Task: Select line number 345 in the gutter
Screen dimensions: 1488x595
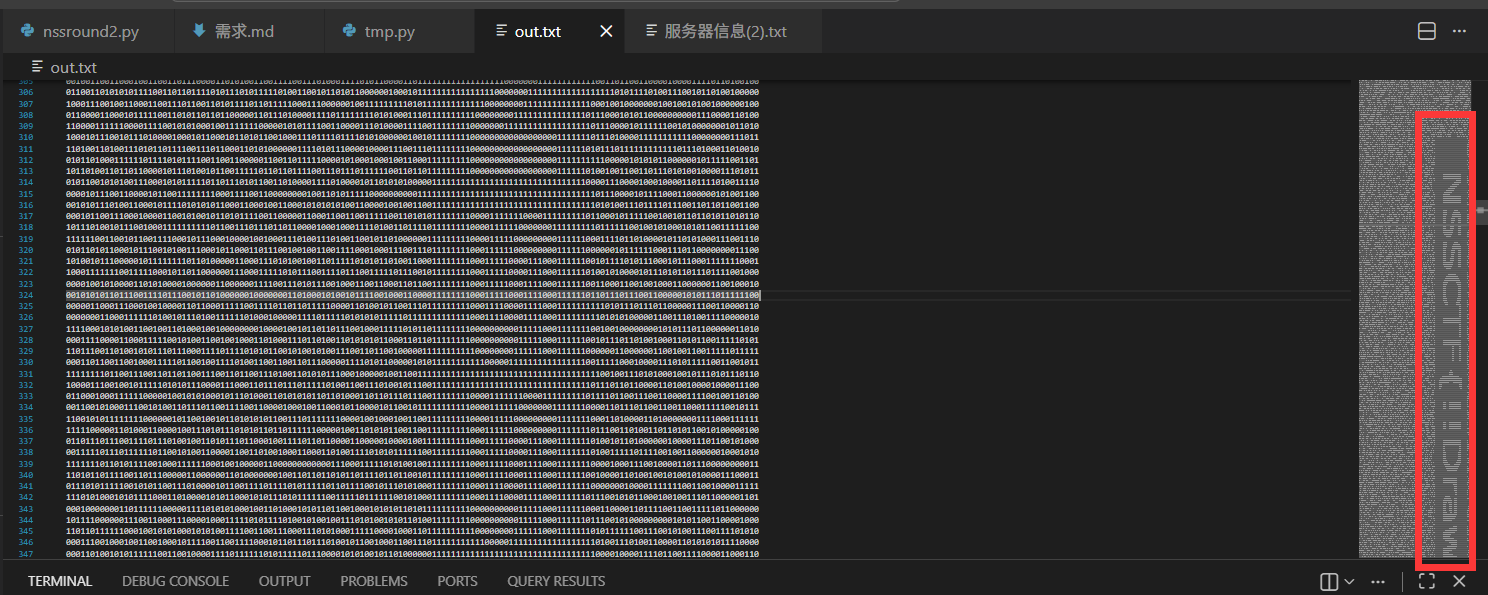Action: [26, 532]
